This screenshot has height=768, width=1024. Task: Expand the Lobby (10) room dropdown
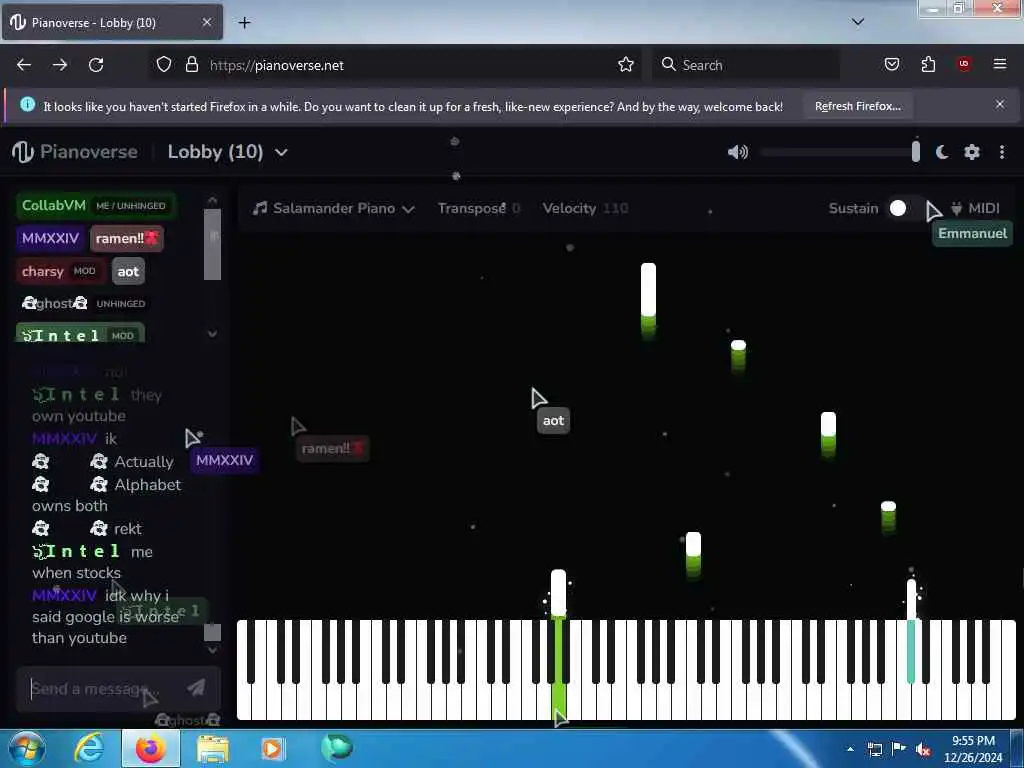coord(281,153)
